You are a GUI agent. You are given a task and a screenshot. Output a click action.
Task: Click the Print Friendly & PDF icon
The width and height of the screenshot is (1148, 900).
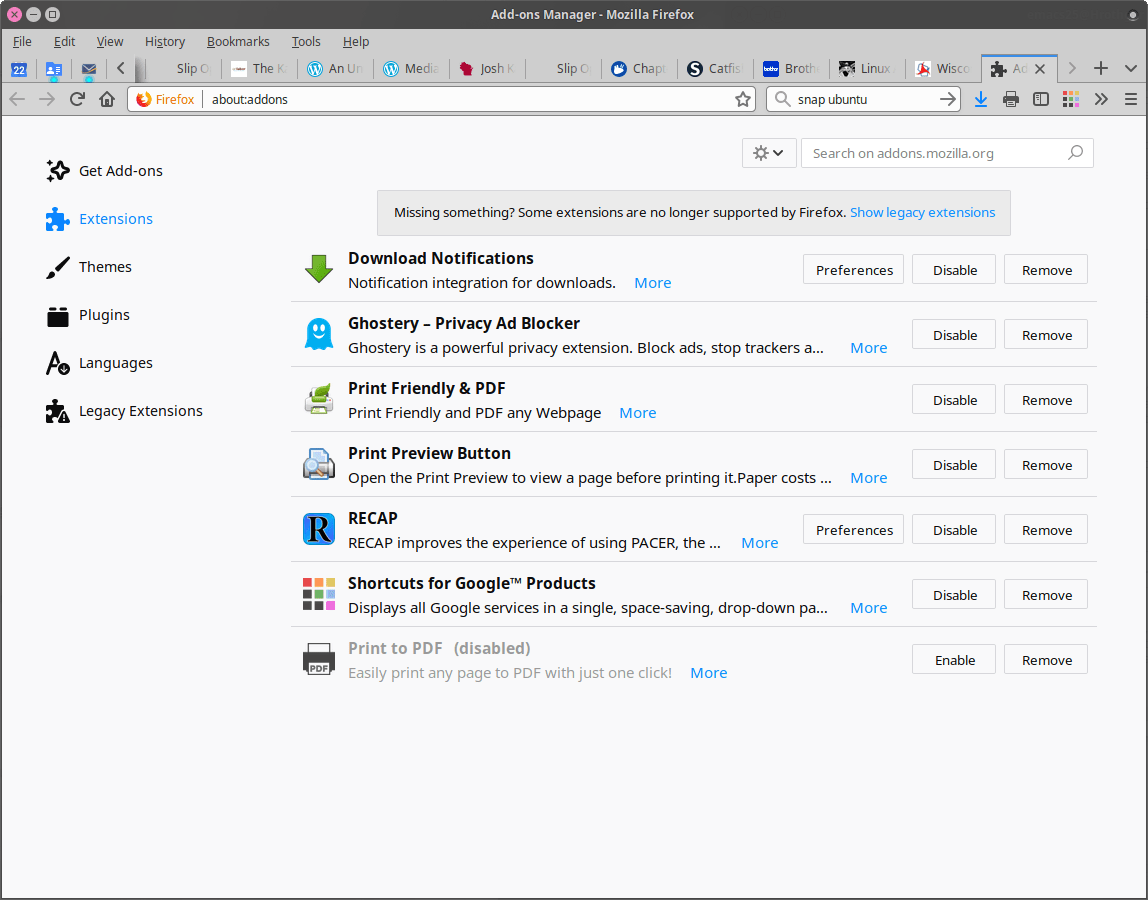318,399
